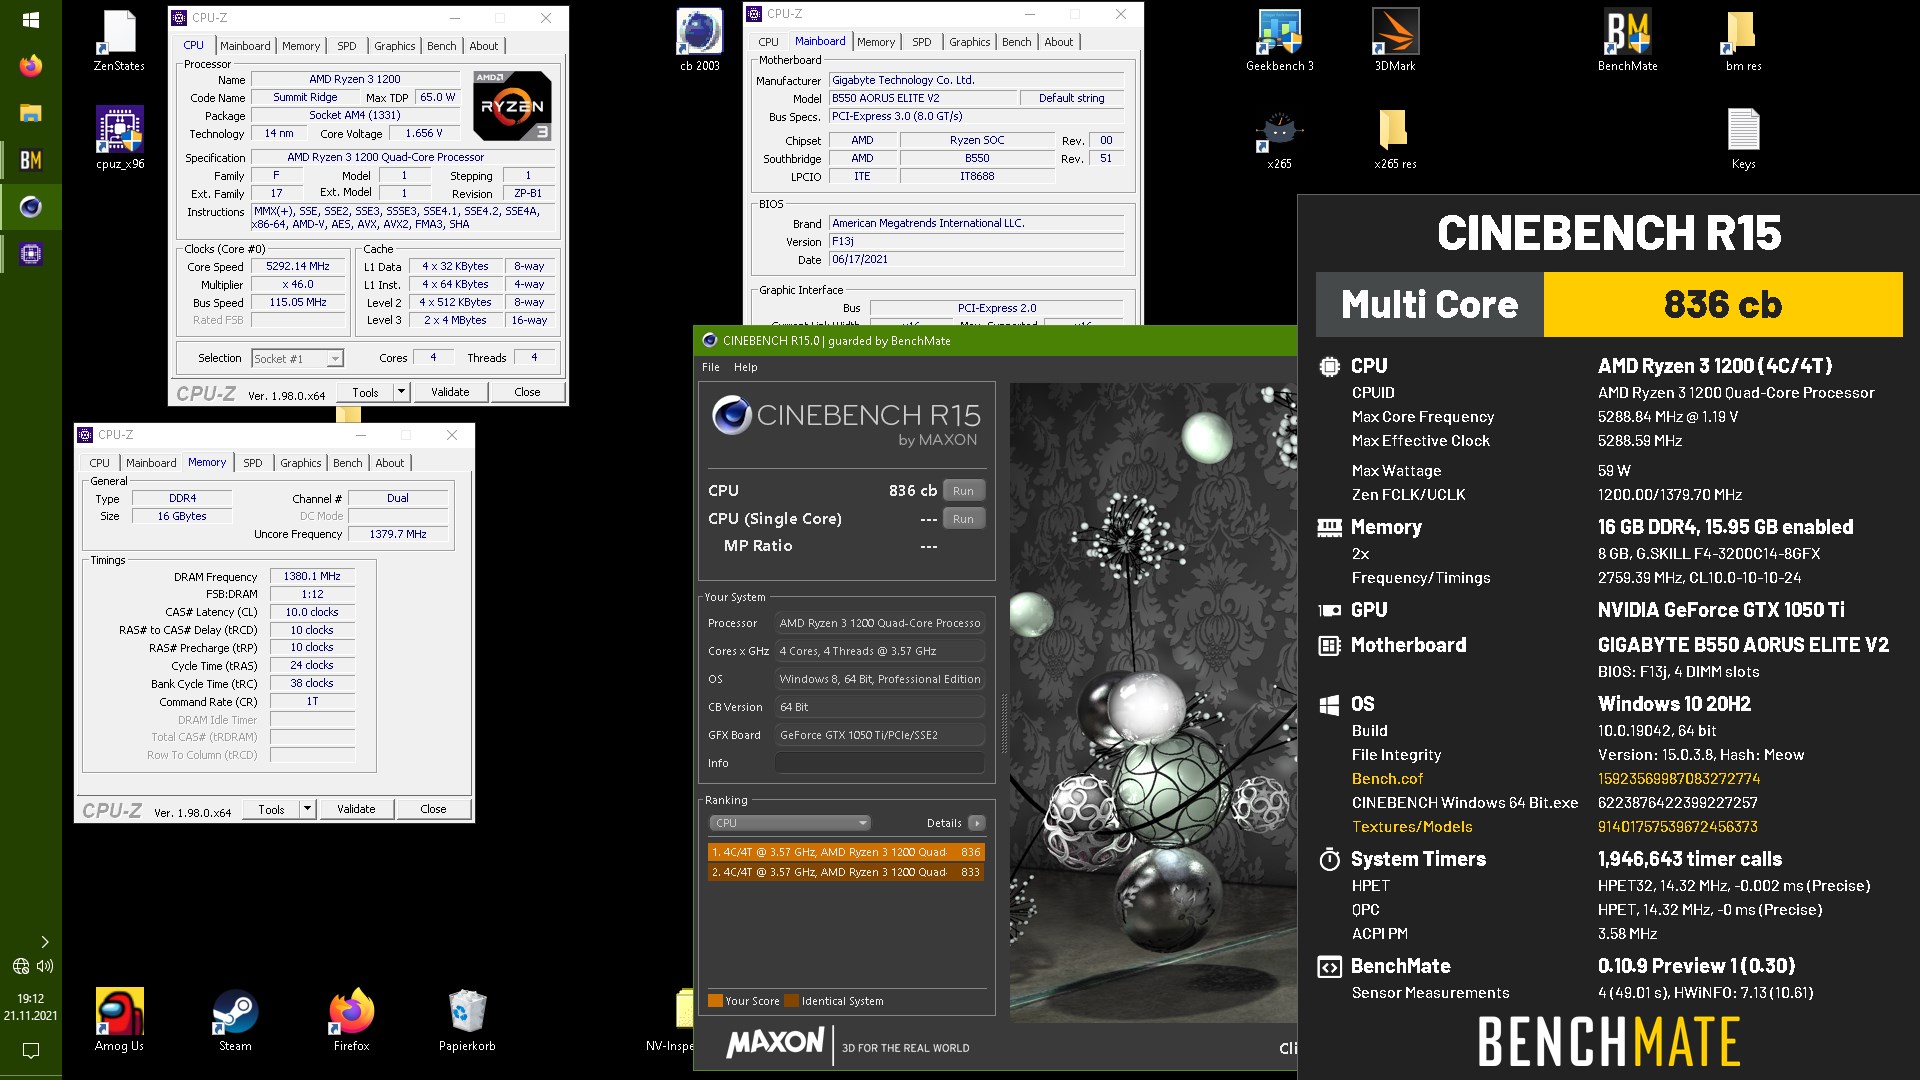Open cpuz_x96 desktop icon

120,138
